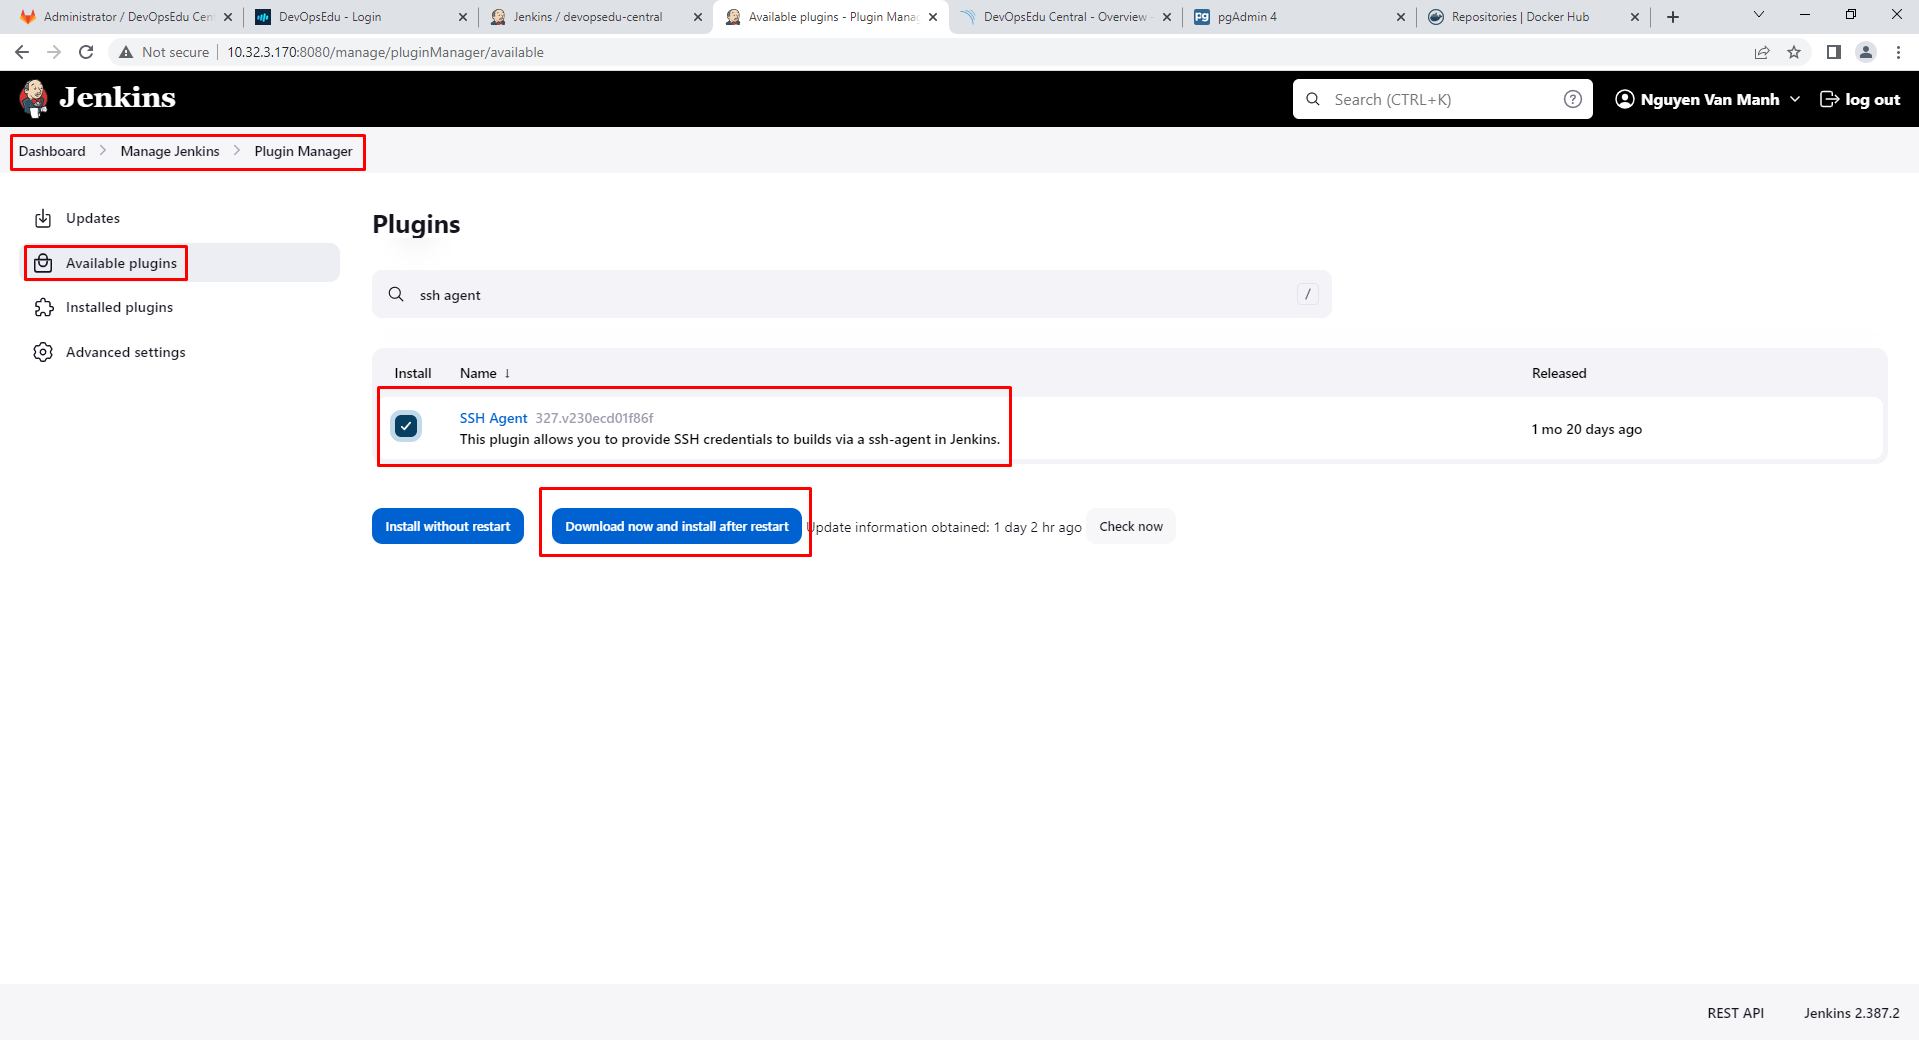Click the Released column header
The width and height of the screenshot is (1919, 1040).
pos(1559,373)
